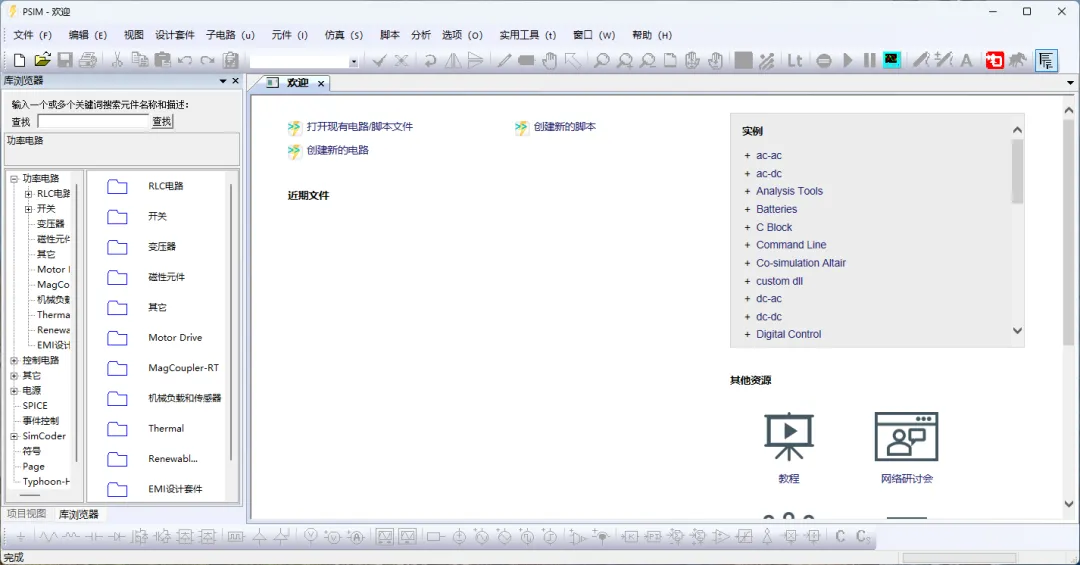Open the library browser panel dropdown arrow
1080x565 pixels.
click(222, 81)
